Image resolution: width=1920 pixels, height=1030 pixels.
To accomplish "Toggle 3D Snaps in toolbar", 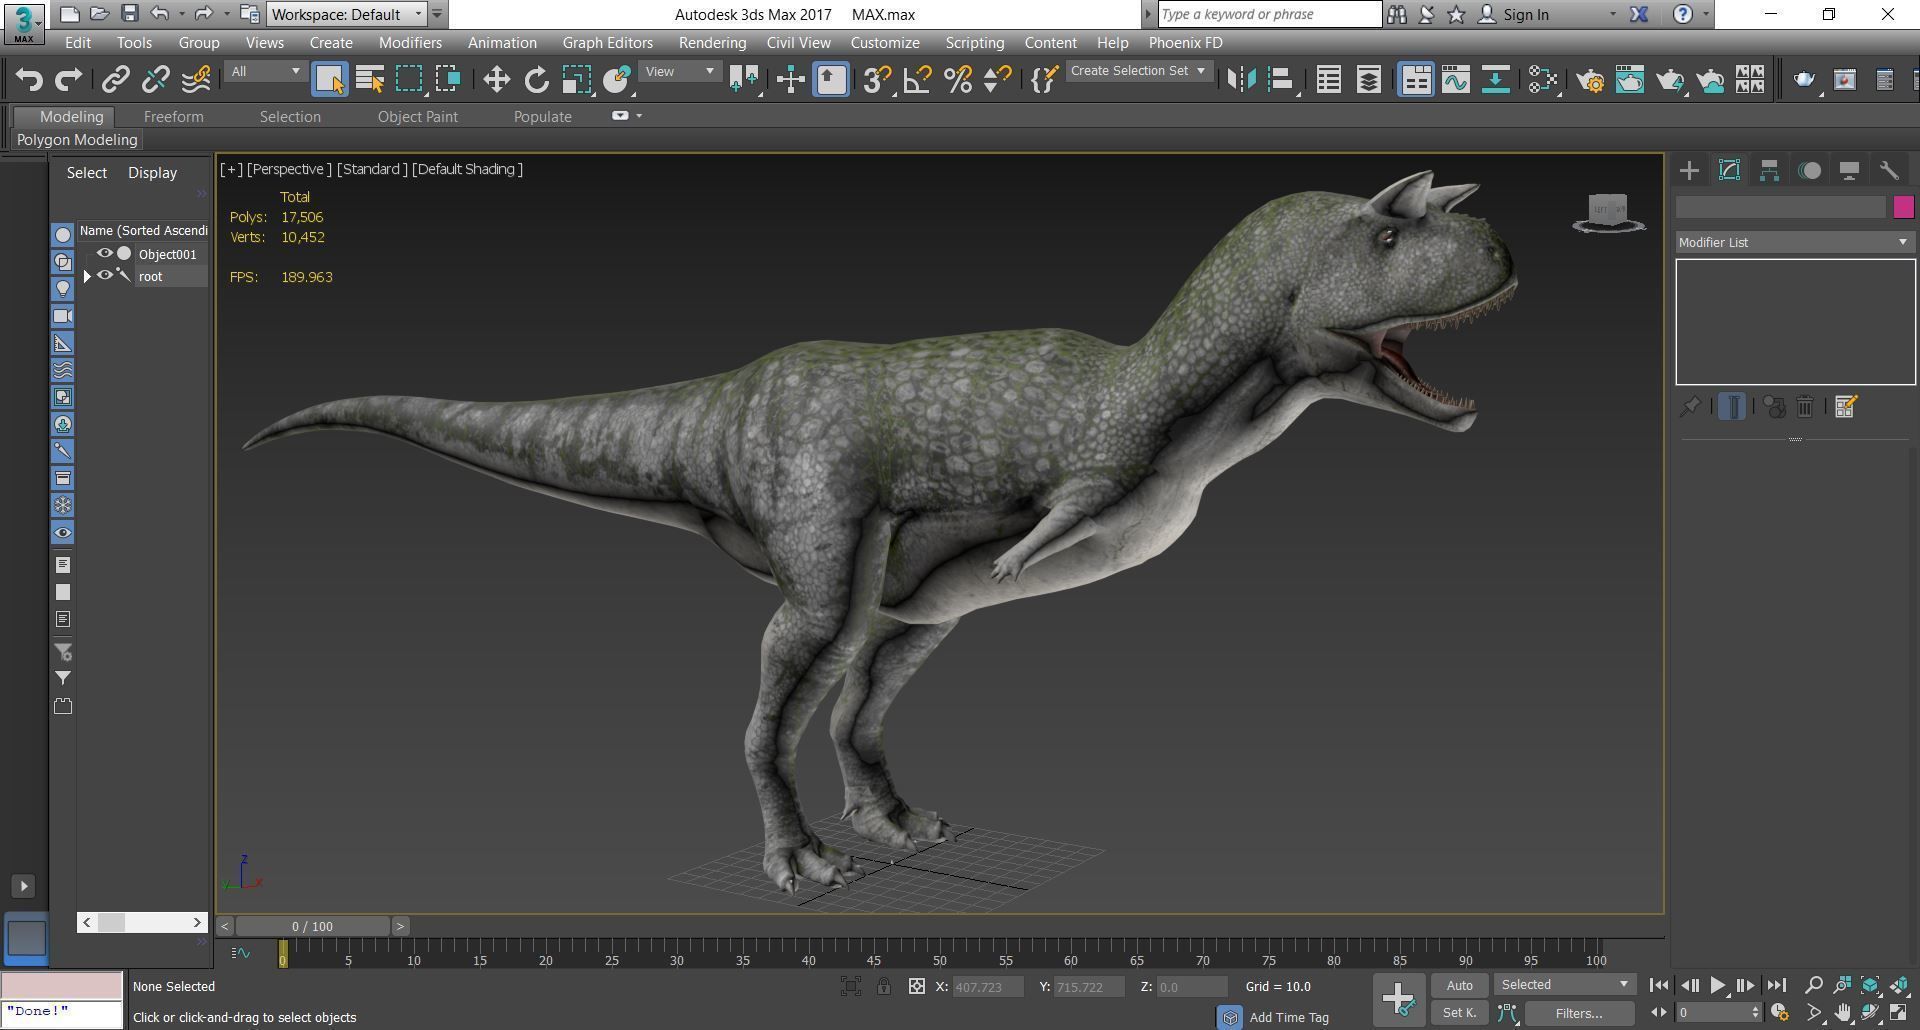I will coord(877,79).
